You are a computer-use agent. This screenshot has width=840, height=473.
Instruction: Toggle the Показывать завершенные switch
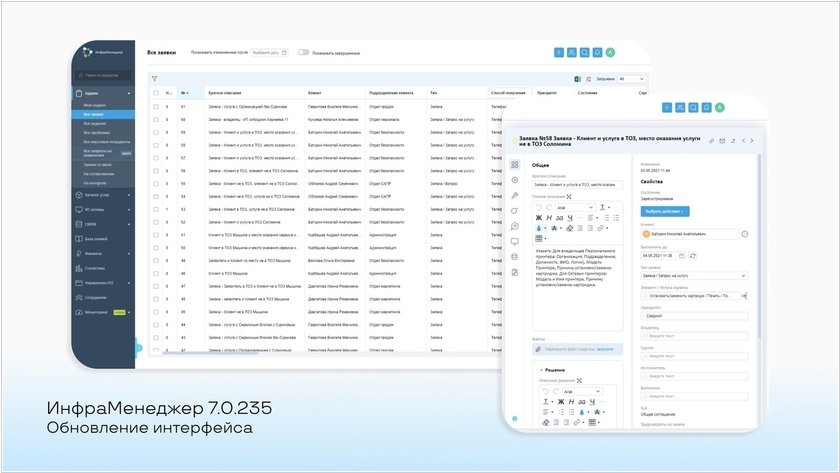[x=304, y=52]
